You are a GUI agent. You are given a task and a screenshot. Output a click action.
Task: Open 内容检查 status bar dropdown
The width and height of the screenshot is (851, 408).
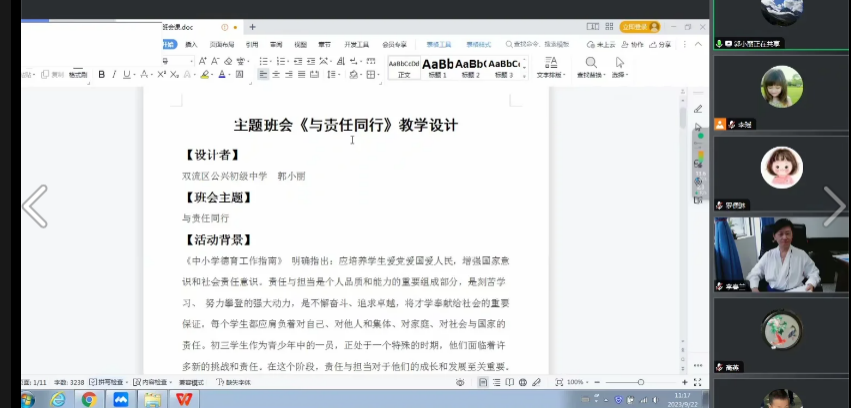tap(153, 382)
